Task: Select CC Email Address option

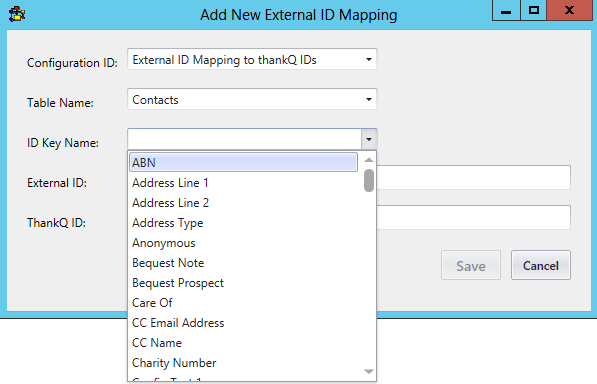Action: tap(243, 323)
